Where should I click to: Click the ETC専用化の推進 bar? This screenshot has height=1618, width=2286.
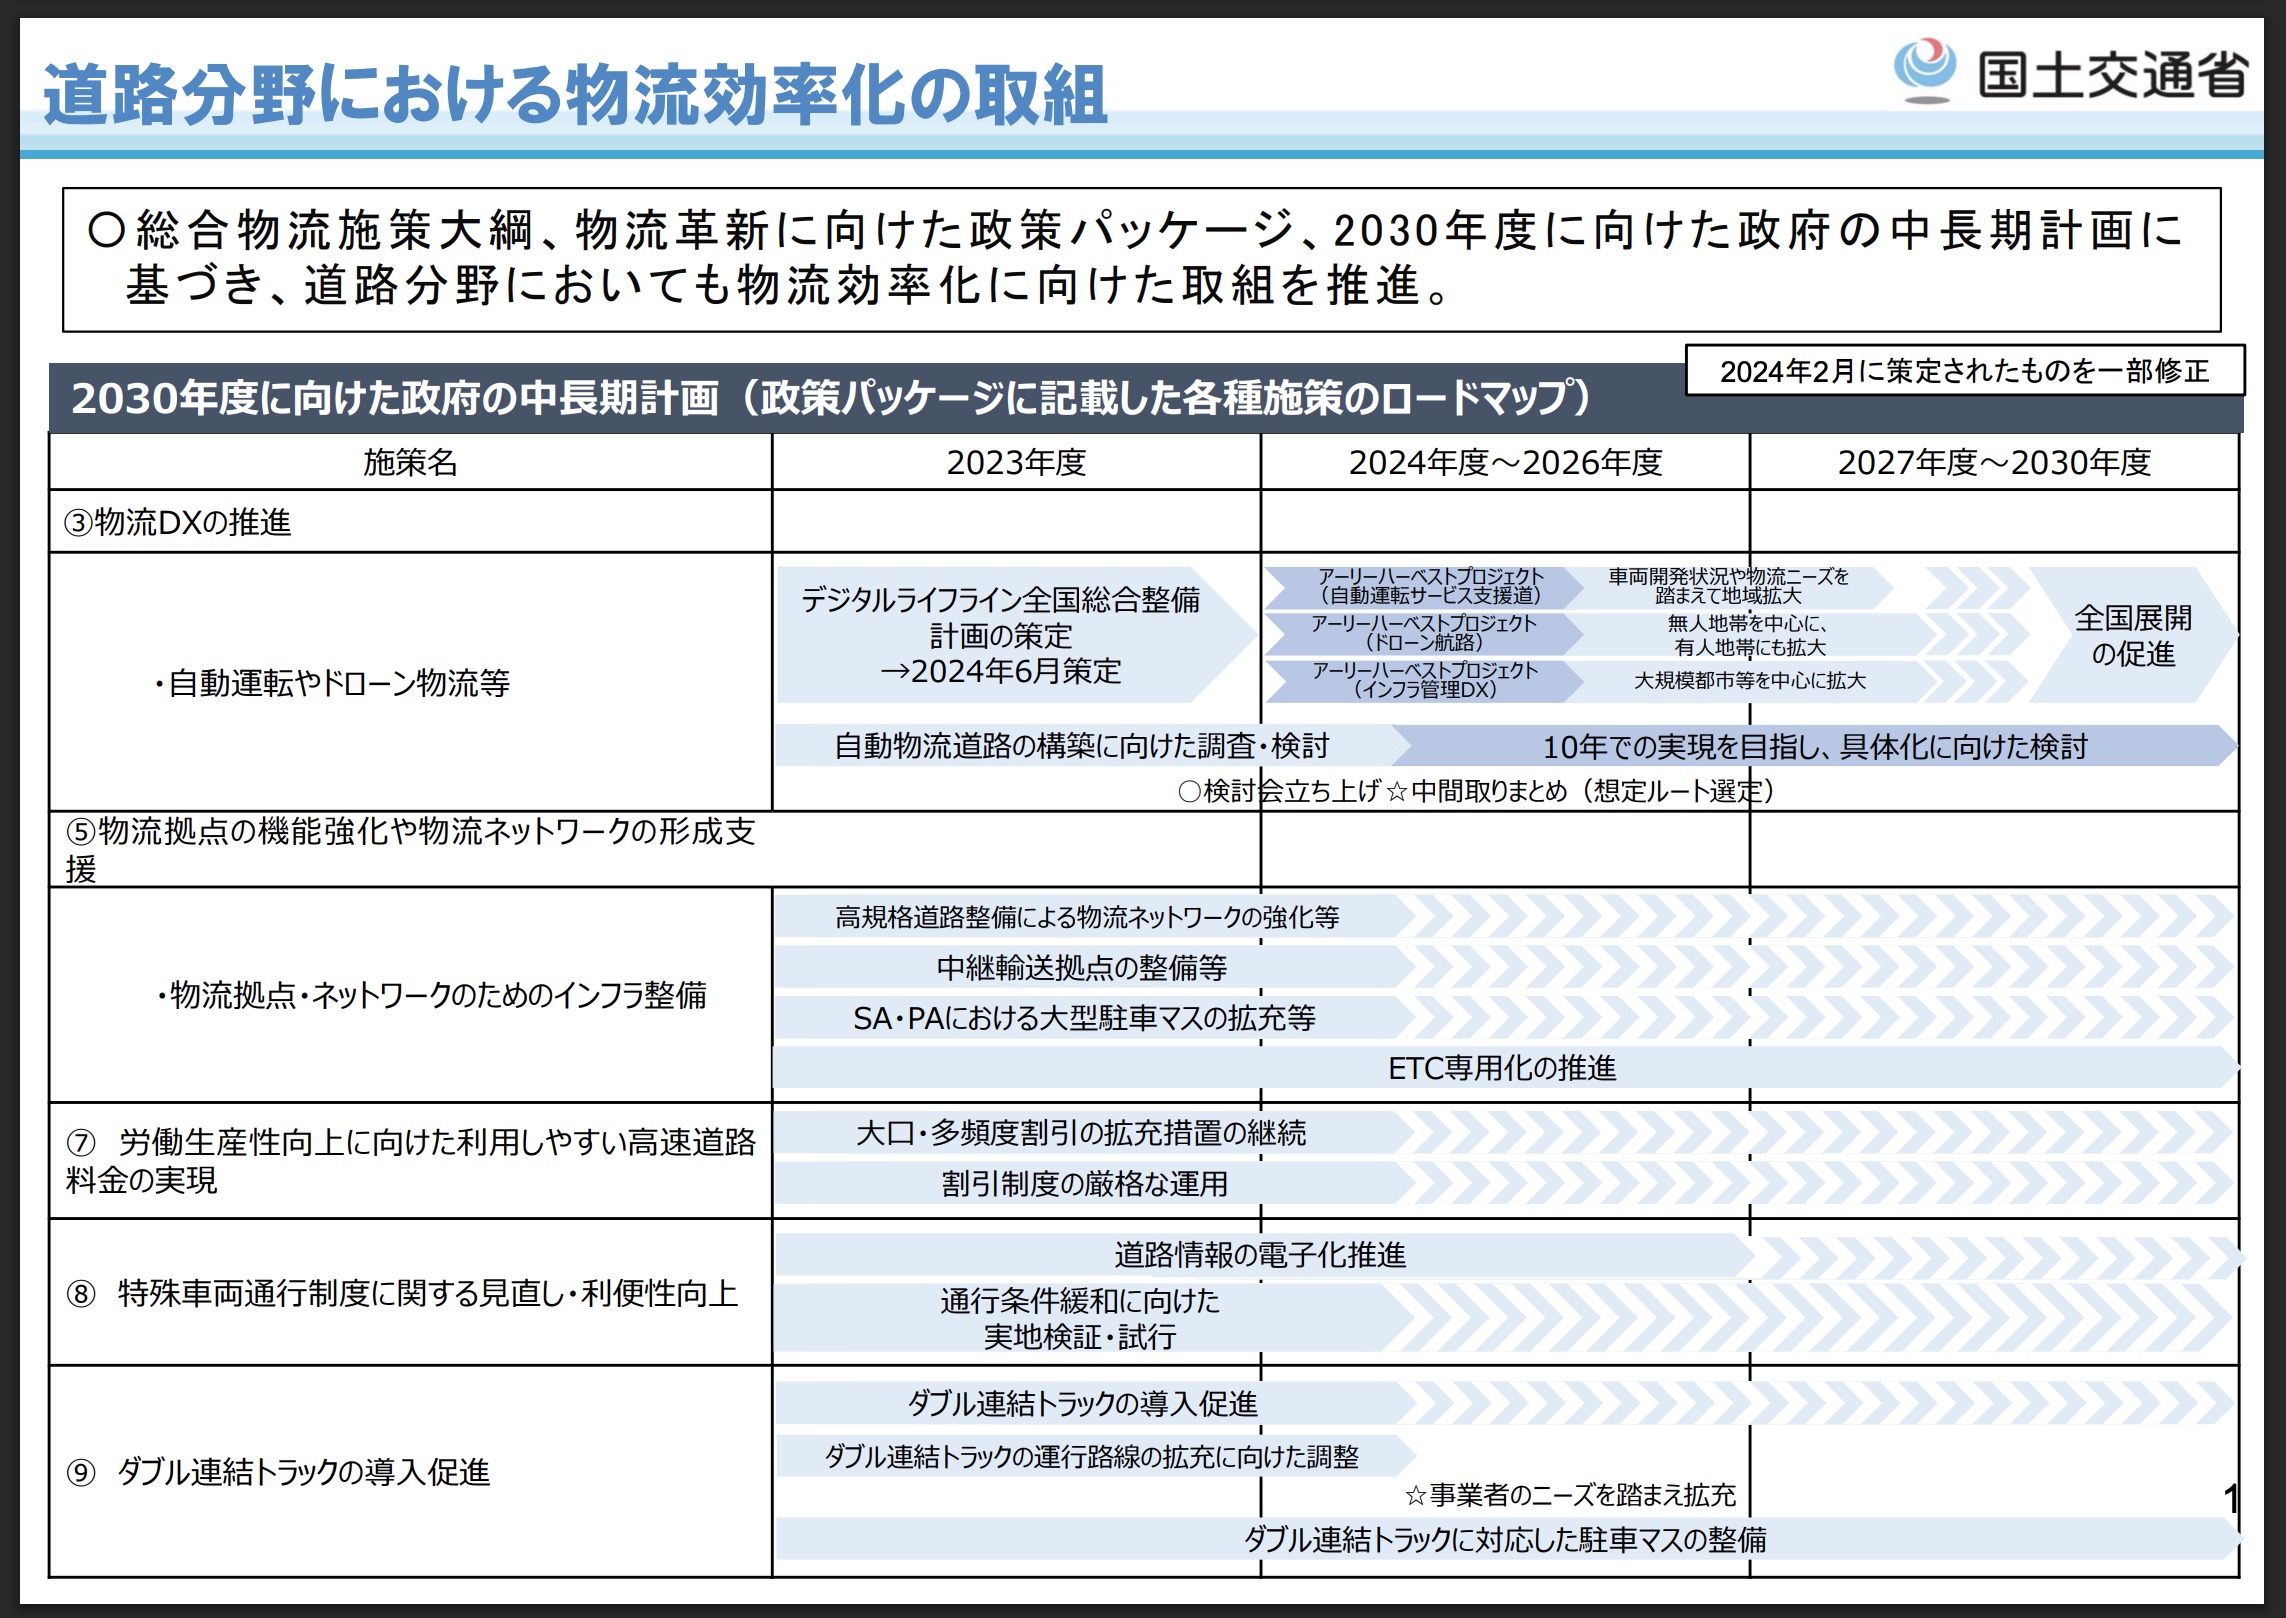pyautogui.click(x=1505, y=1068)
